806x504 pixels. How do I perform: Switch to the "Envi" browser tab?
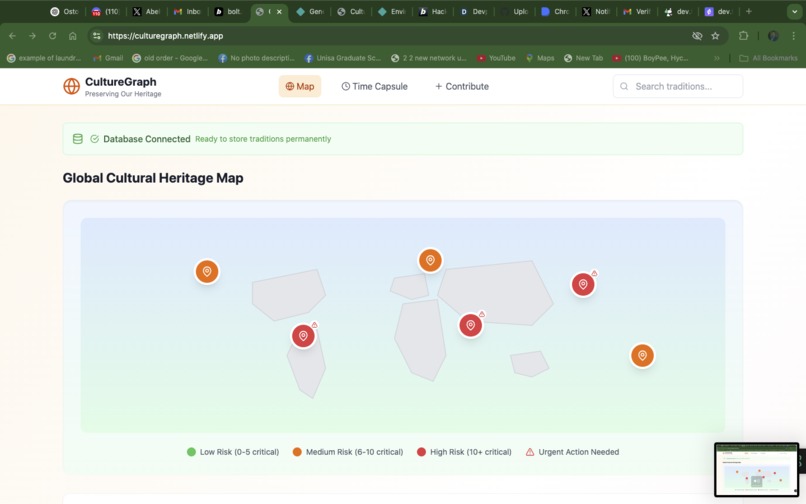click(392, 11)
